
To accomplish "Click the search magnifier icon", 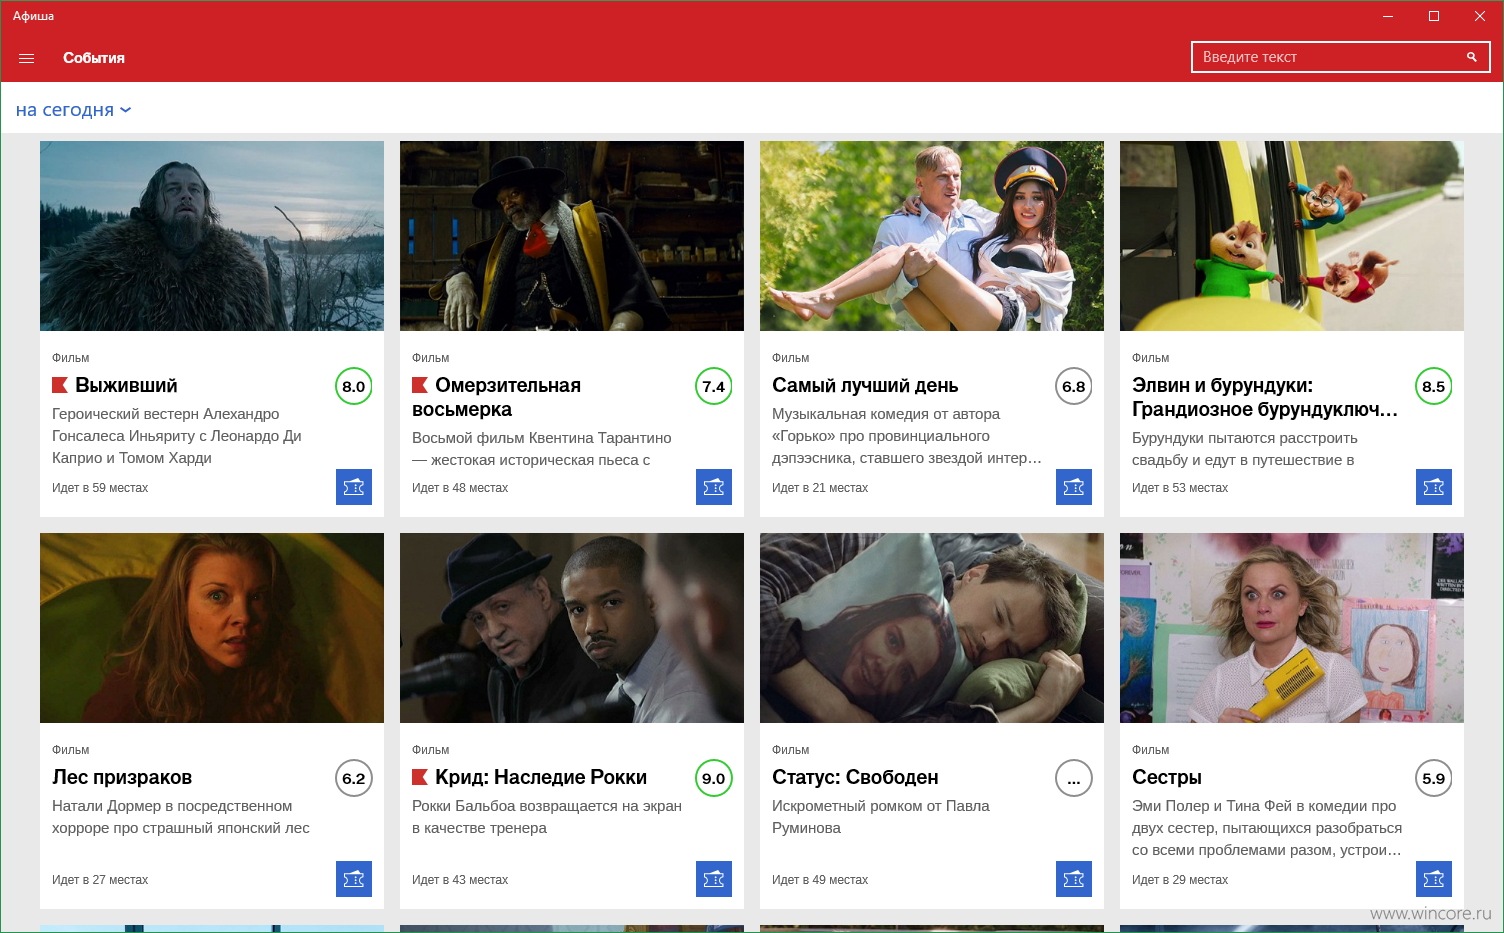I will [x=1472, y=57].
